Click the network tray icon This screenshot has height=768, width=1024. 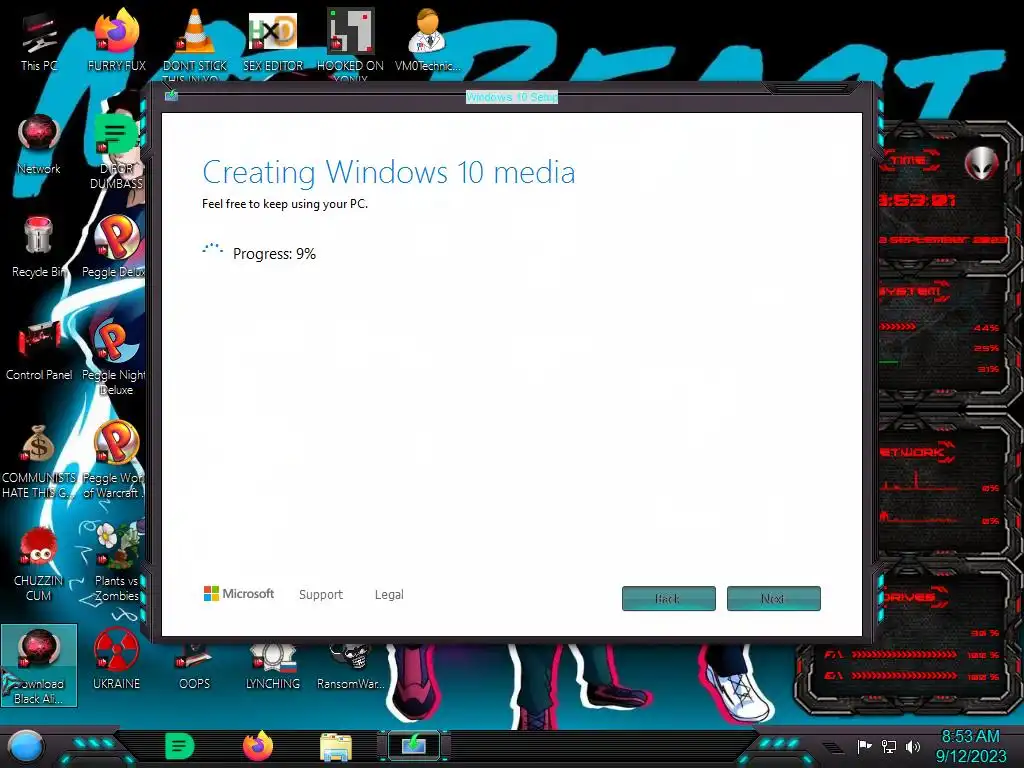pyautogui.click(x=889, y=746)
